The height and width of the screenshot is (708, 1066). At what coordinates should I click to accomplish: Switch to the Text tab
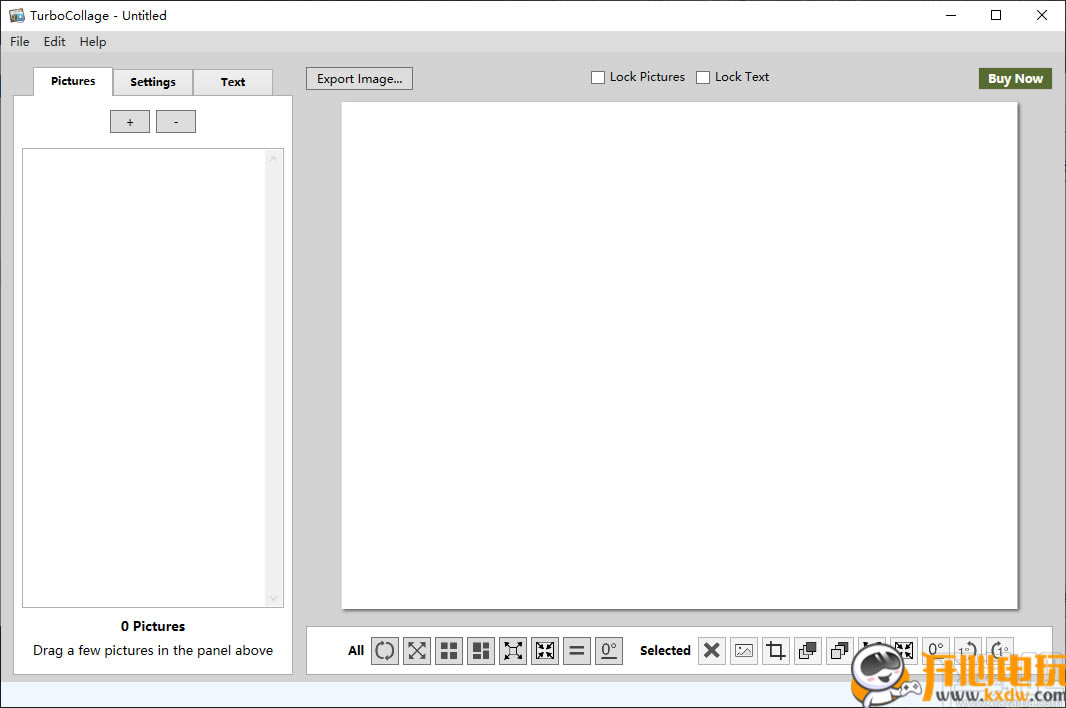point(233,82)
